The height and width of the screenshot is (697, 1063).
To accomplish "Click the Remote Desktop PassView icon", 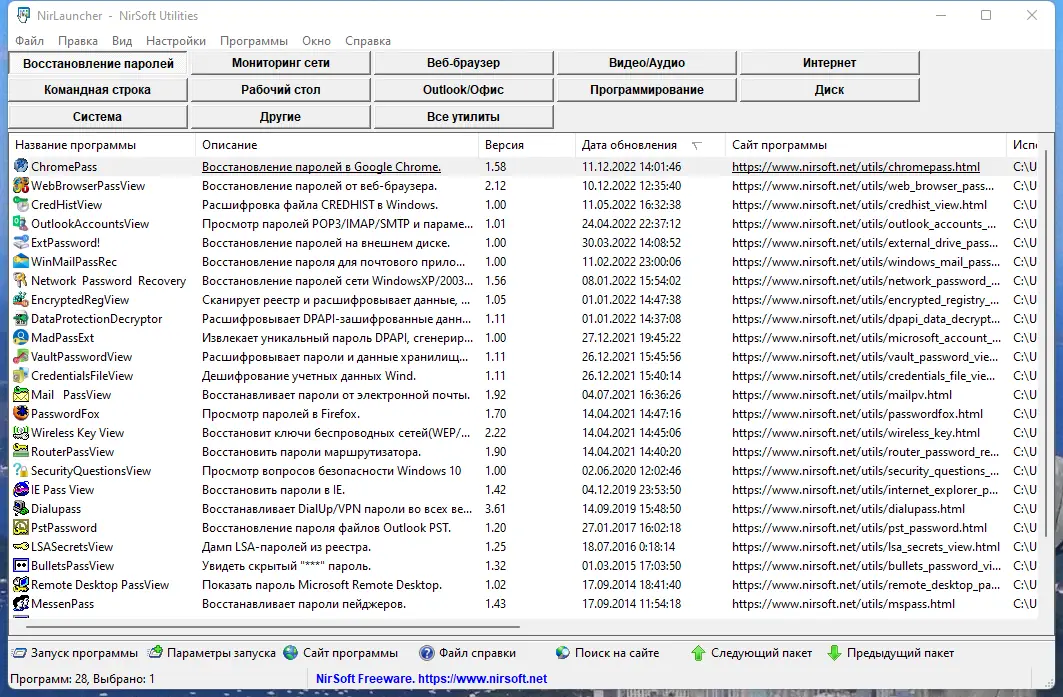I will (21, 584).
